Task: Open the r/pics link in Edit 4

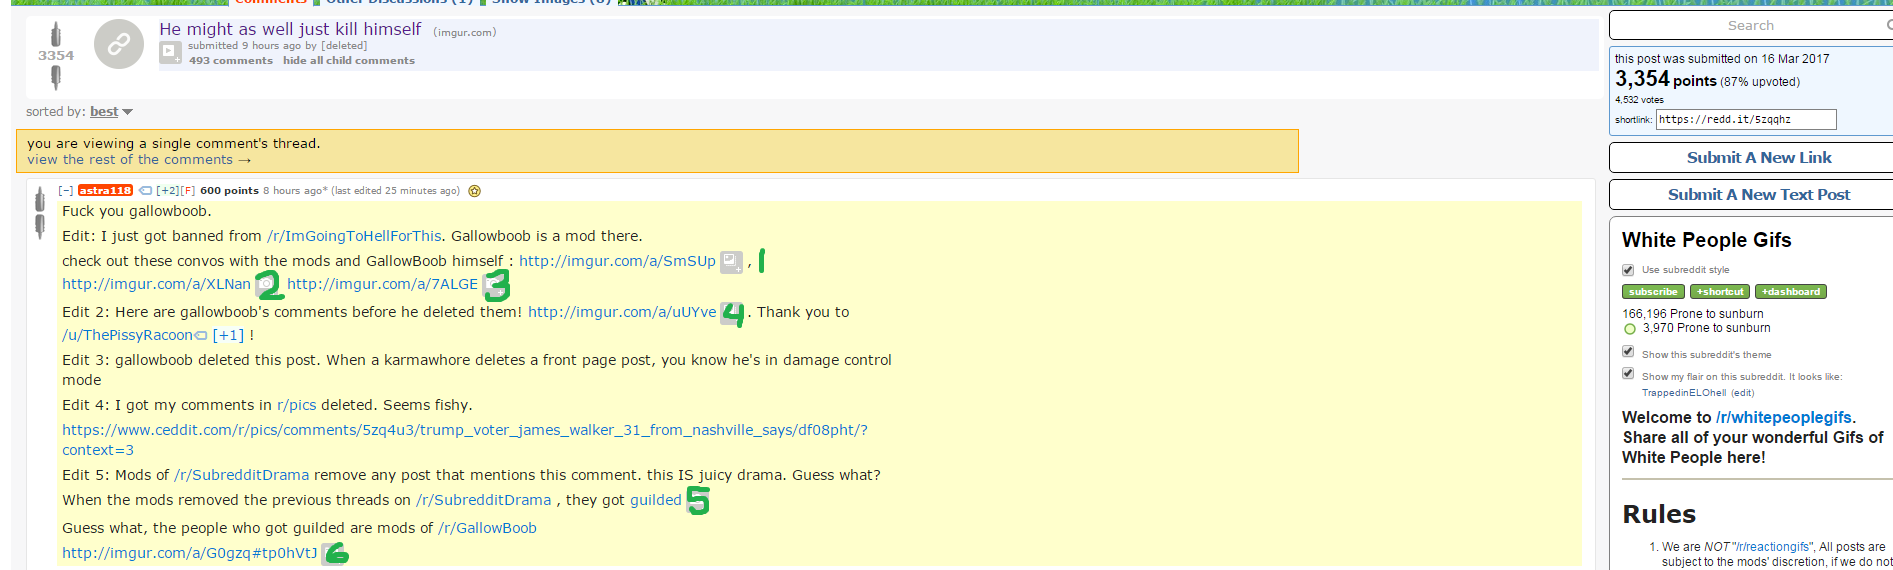Action: [297, 405]
